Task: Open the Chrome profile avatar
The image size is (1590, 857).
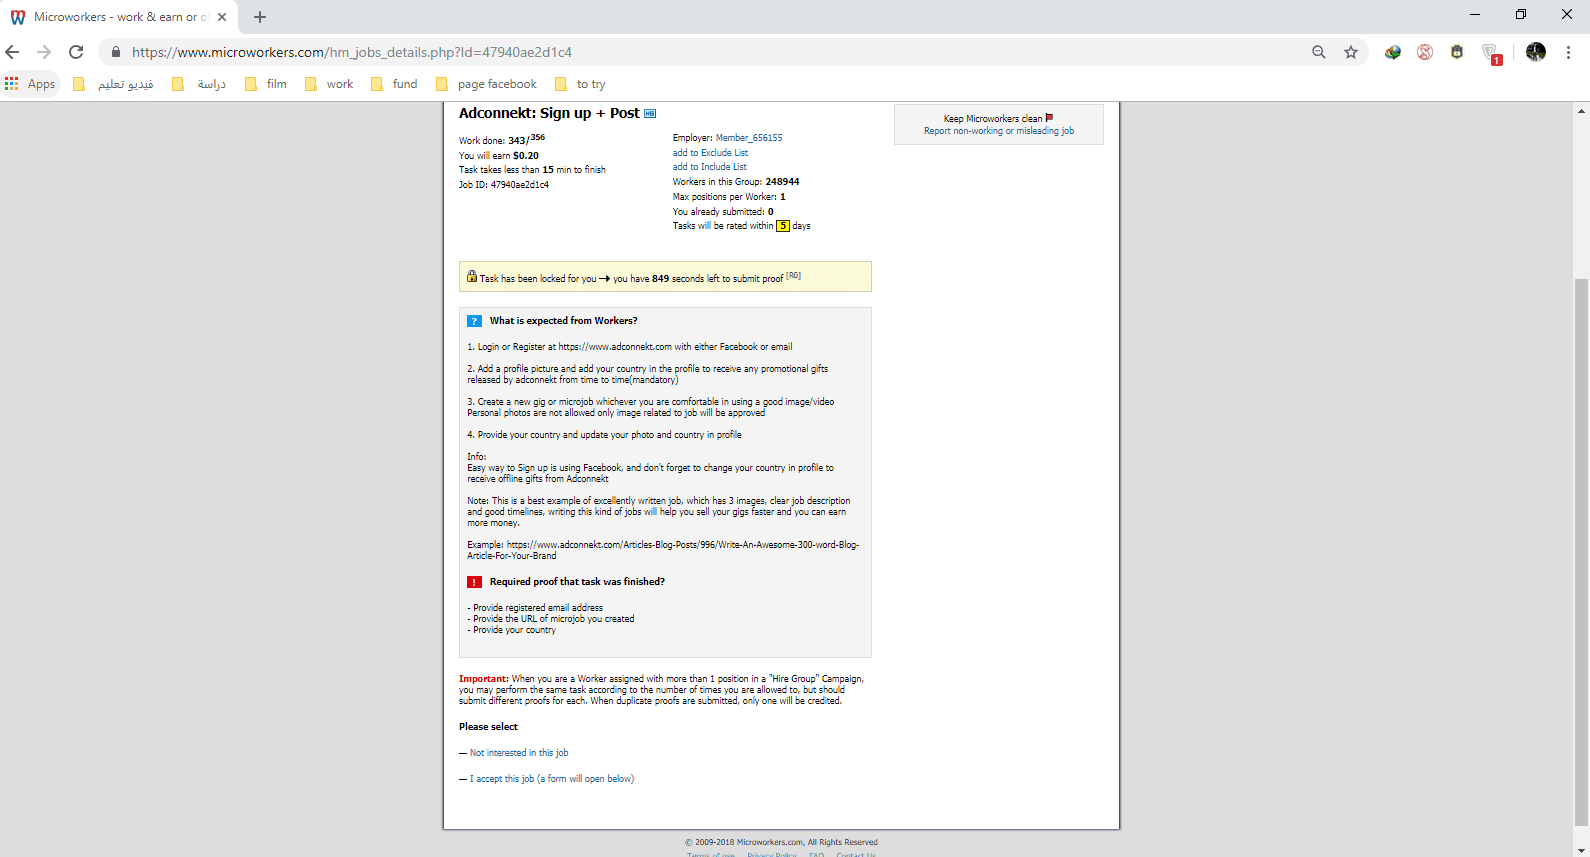Action: (1536, 52)
